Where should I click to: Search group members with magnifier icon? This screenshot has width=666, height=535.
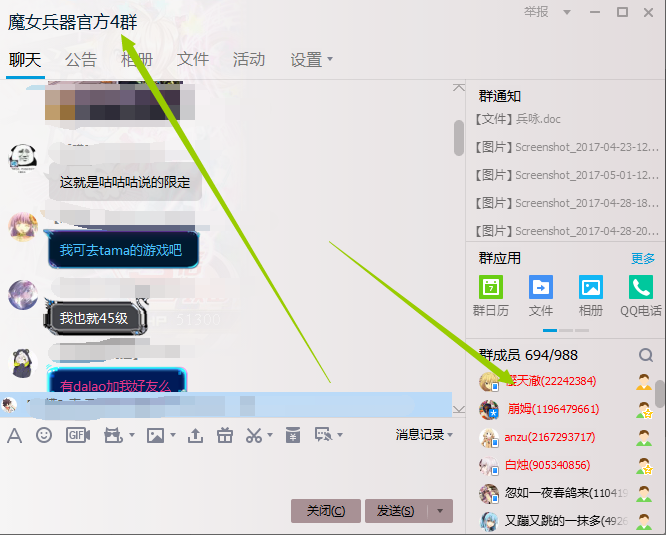(x=646, y=355)
